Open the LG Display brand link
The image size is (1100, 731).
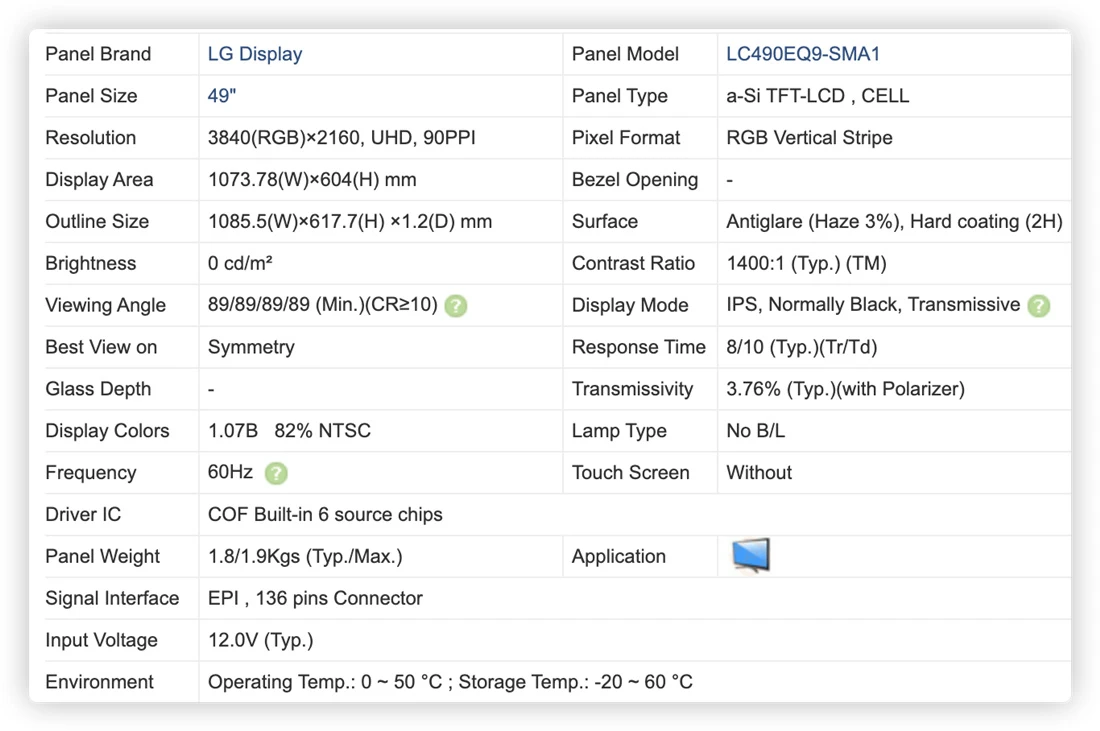[x=255, y=54]
